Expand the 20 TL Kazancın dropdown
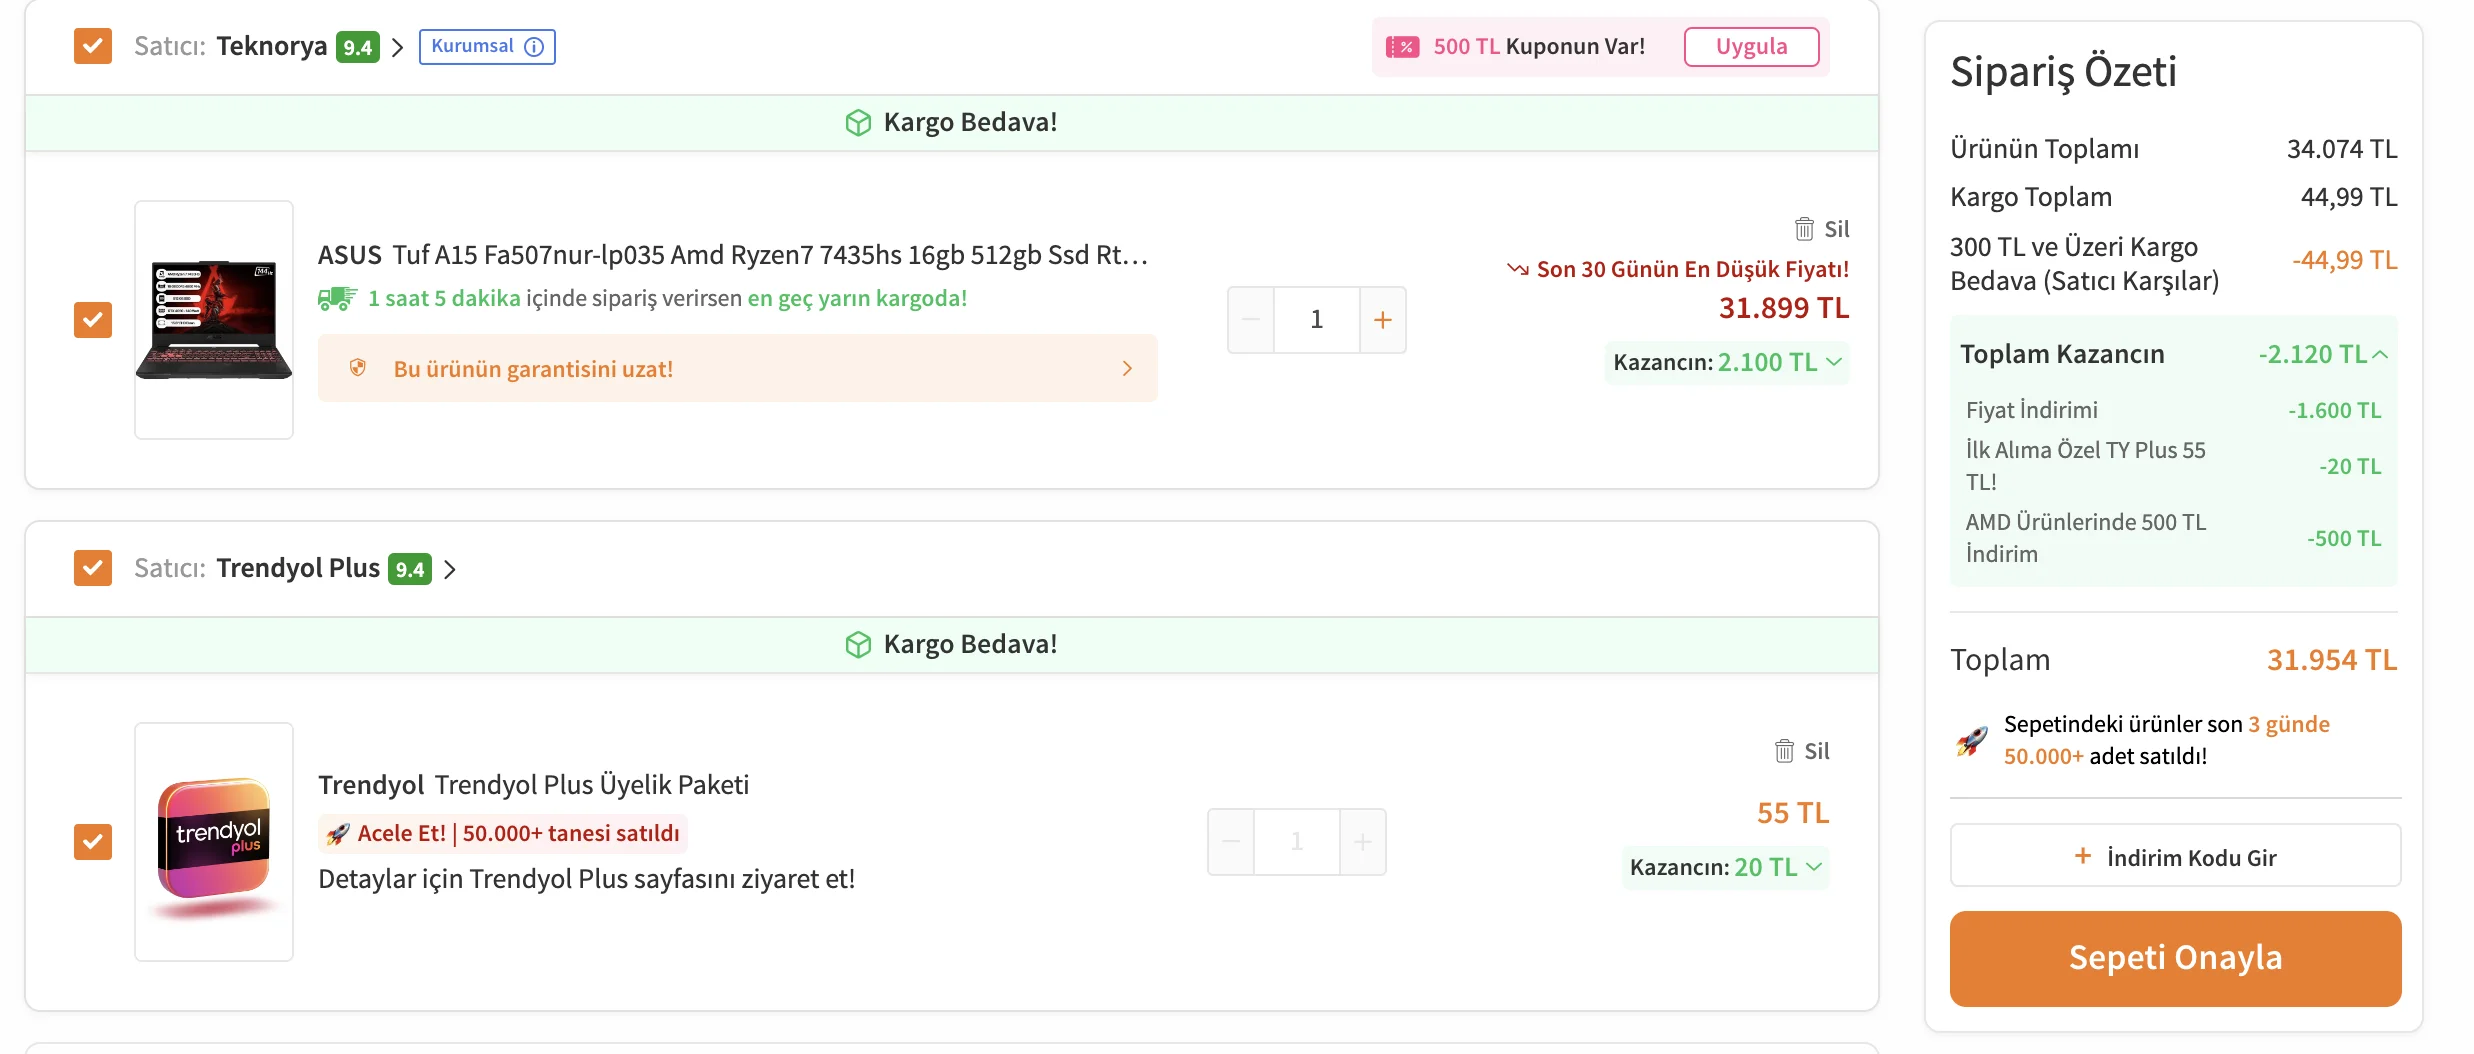 [1726, 867]
